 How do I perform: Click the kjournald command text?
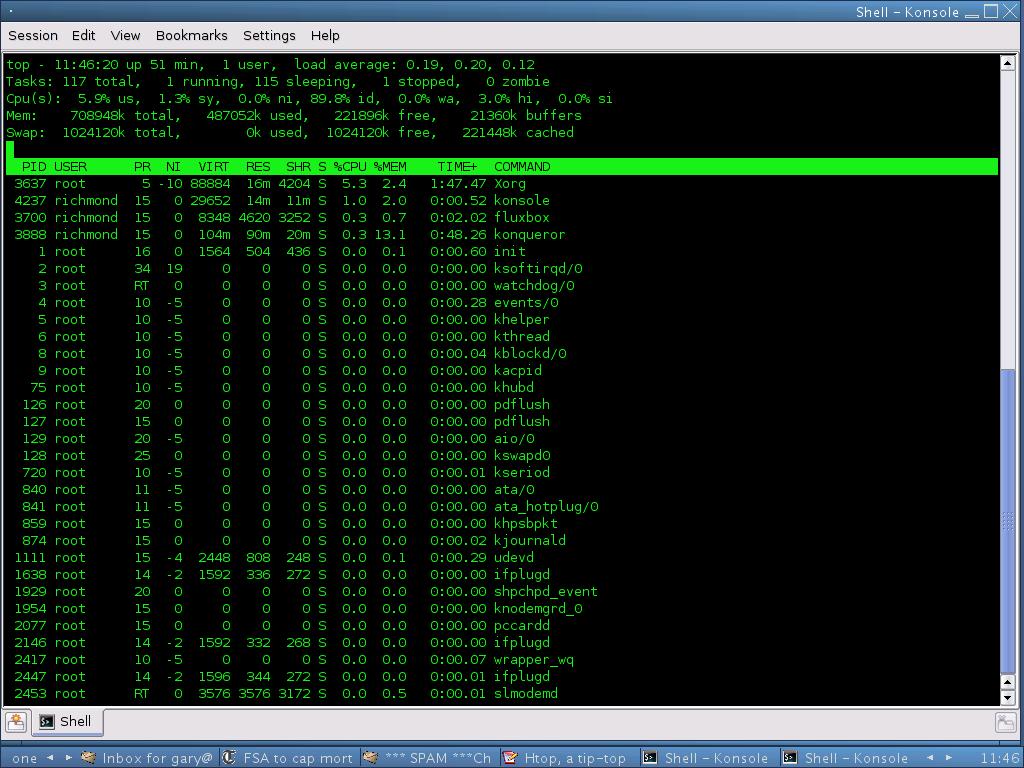click(x=530, y=540)
